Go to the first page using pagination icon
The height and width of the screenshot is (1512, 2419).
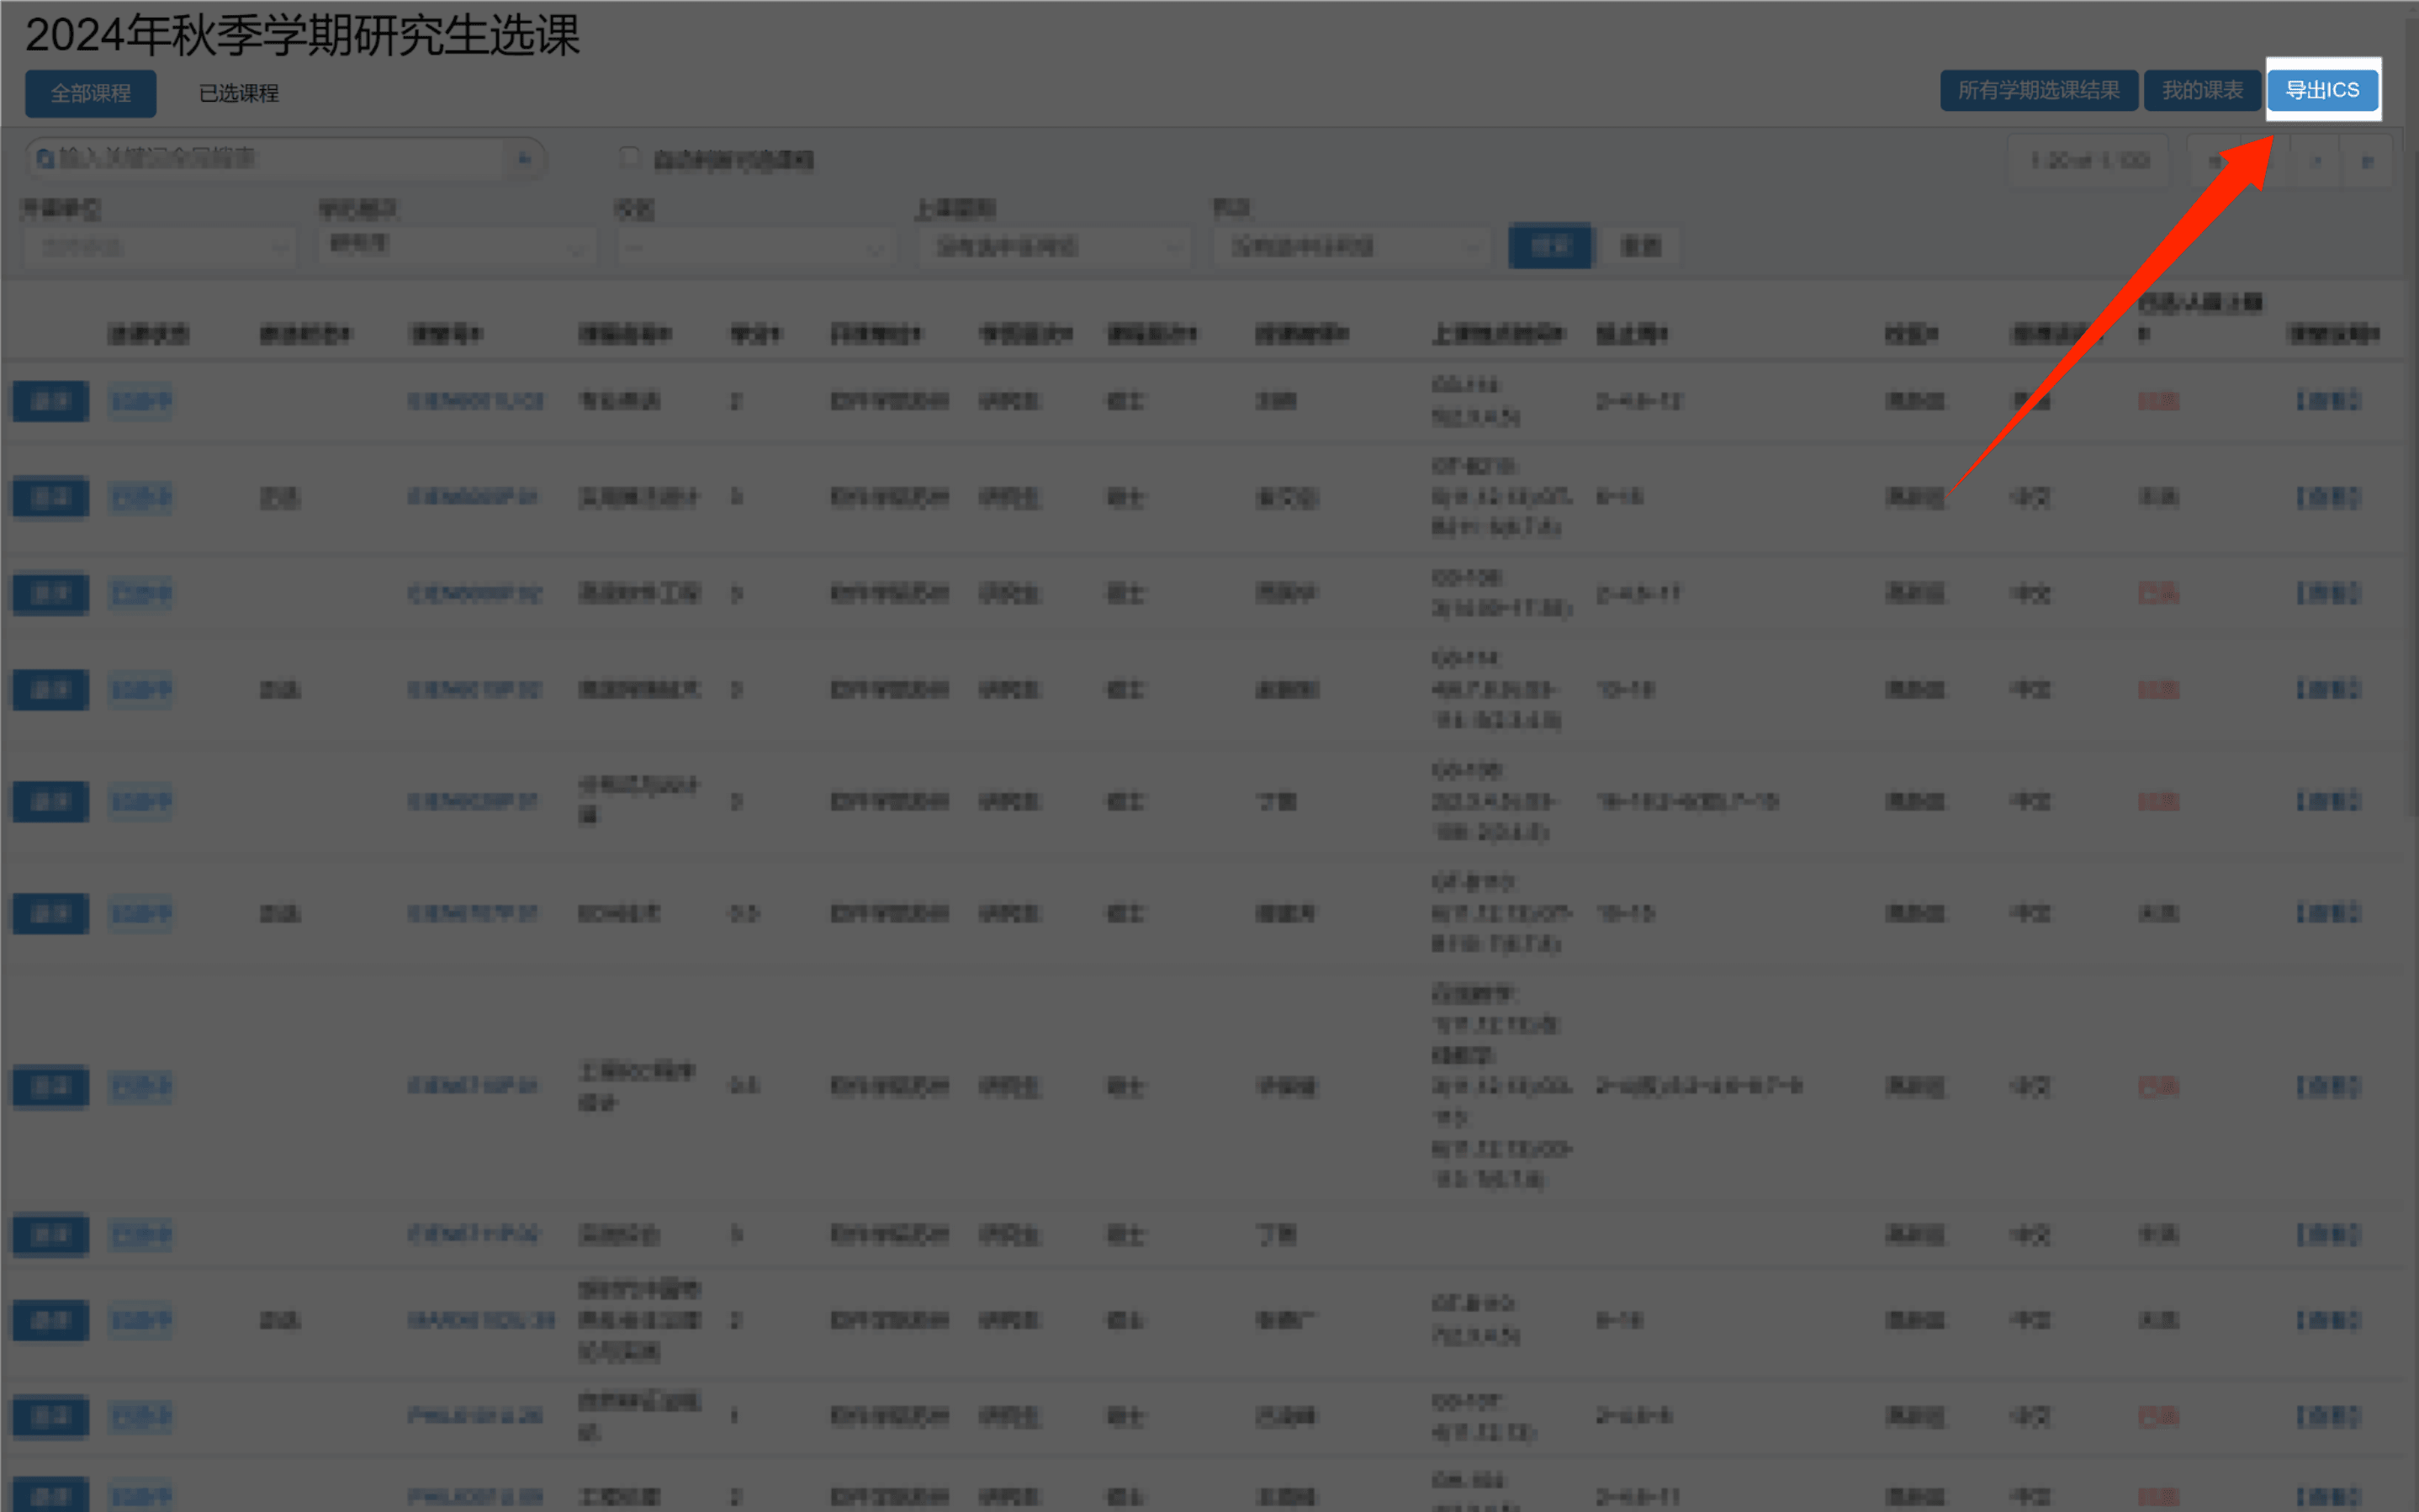click(x=2214, y=161)
